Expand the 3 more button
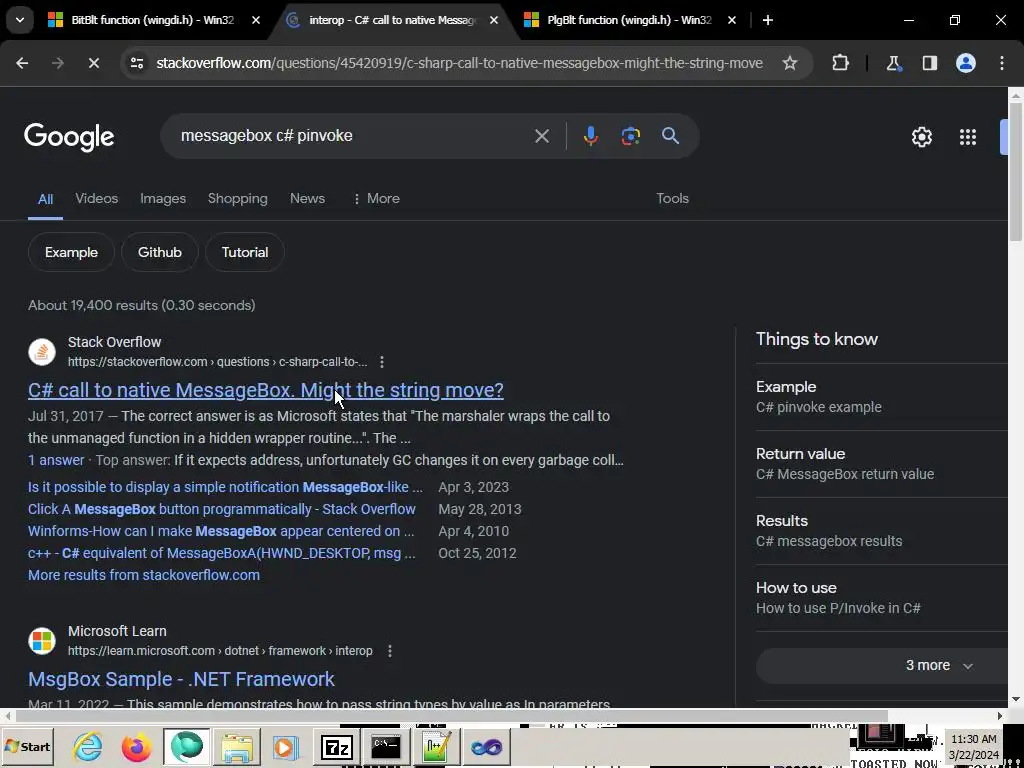1024x768 pixels. (x=882, y=665)
